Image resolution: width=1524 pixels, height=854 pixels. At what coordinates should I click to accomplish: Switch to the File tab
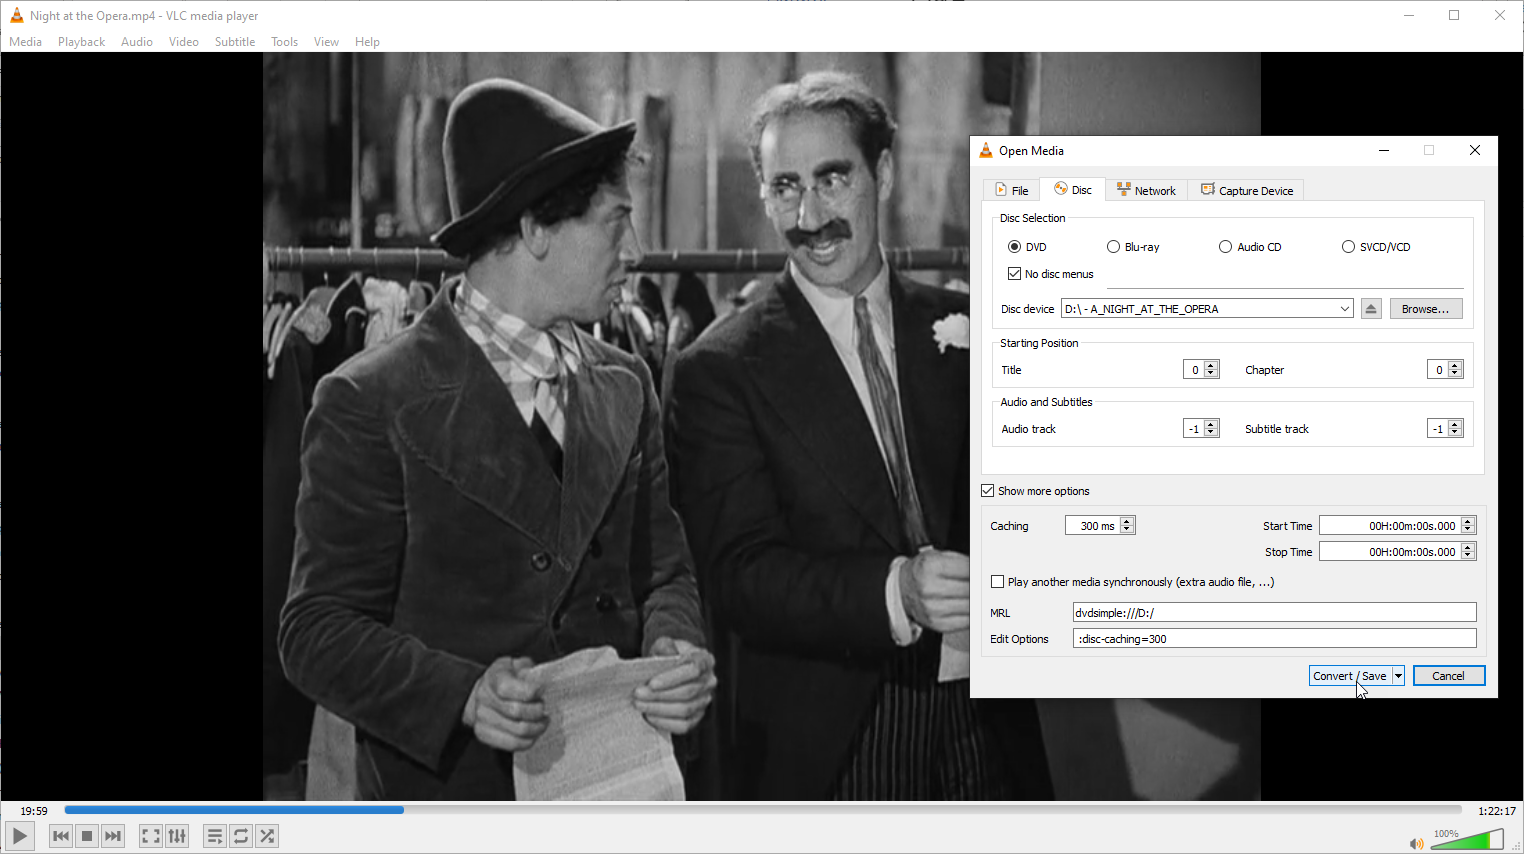tap(1012, 190)
